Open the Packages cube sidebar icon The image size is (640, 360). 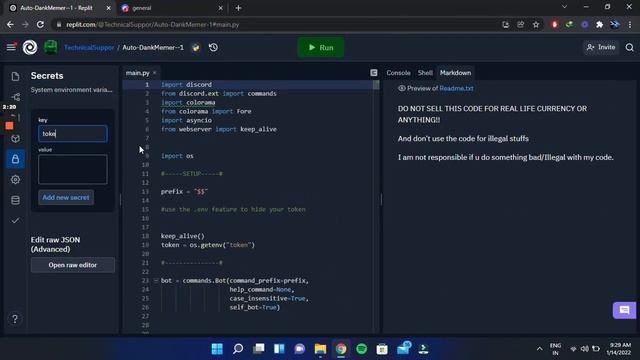tap(16, 138)
